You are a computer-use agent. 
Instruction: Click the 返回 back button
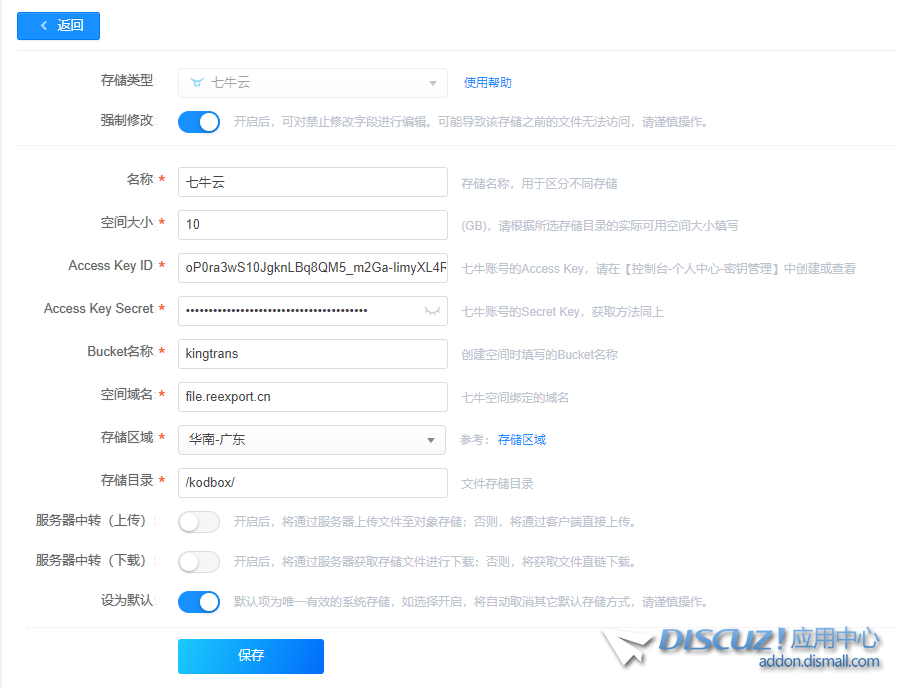(59, 26)
